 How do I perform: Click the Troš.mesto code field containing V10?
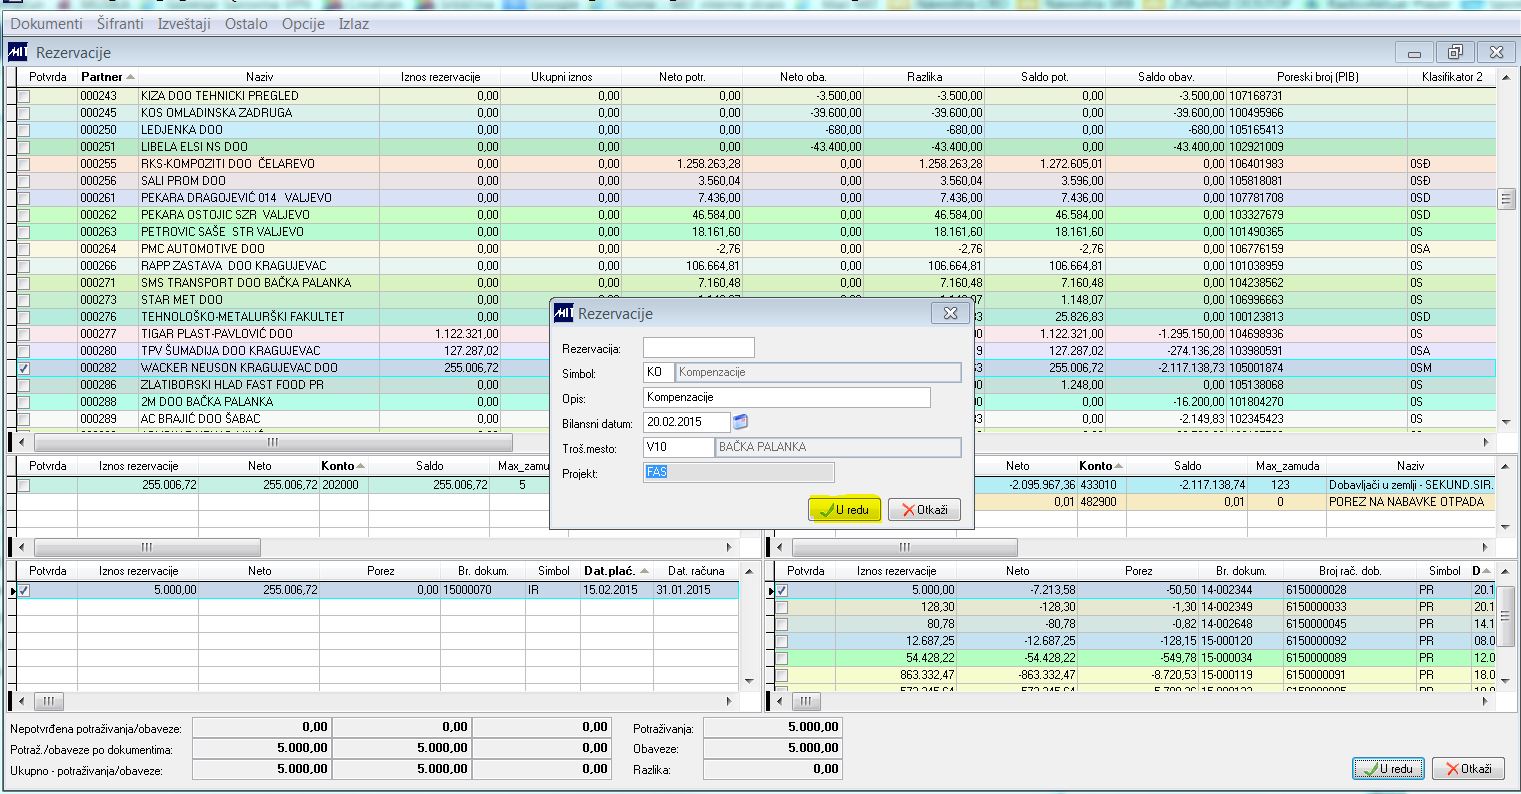678,447
